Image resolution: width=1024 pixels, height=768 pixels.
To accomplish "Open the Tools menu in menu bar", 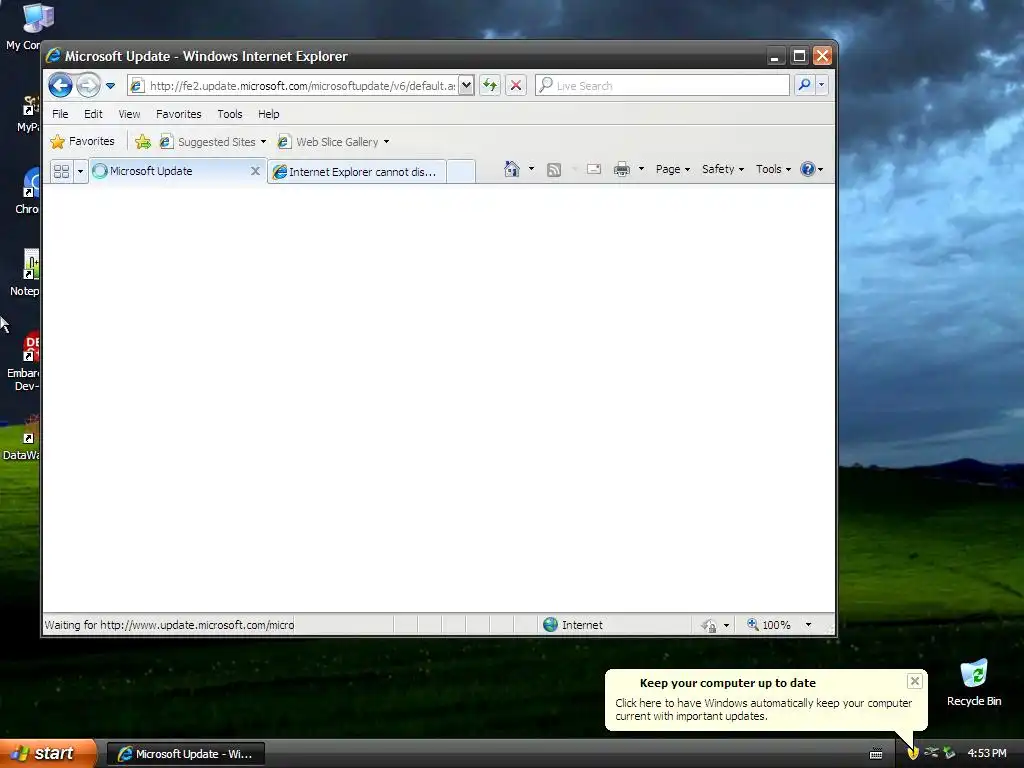I will [x=230, y=114].
